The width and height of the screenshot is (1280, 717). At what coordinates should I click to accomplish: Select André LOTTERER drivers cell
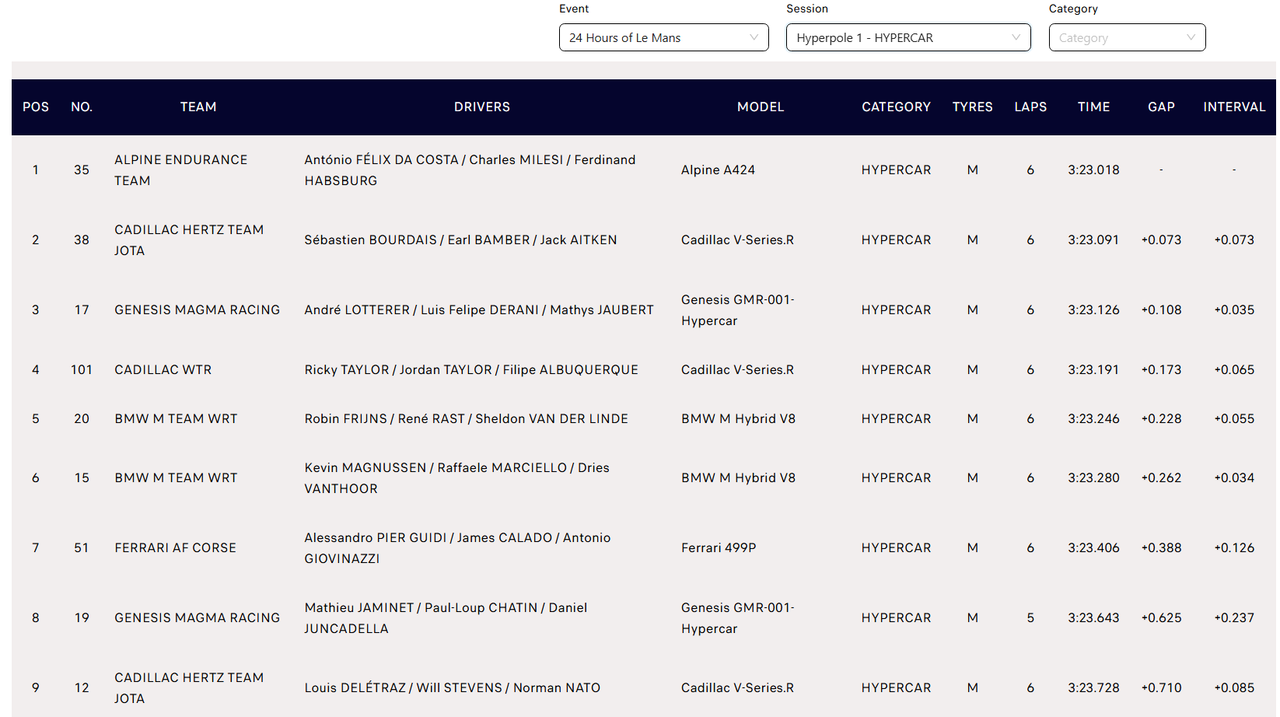click(x=479, y=310)
